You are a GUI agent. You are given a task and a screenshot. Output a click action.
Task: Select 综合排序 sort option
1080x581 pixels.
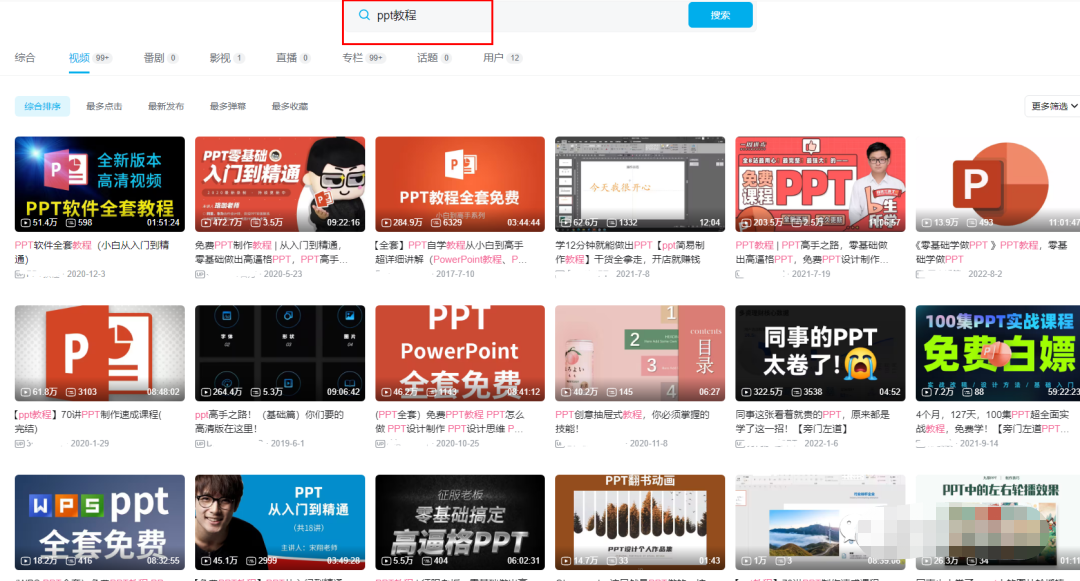pyautogui.click(x=42, y=106)
